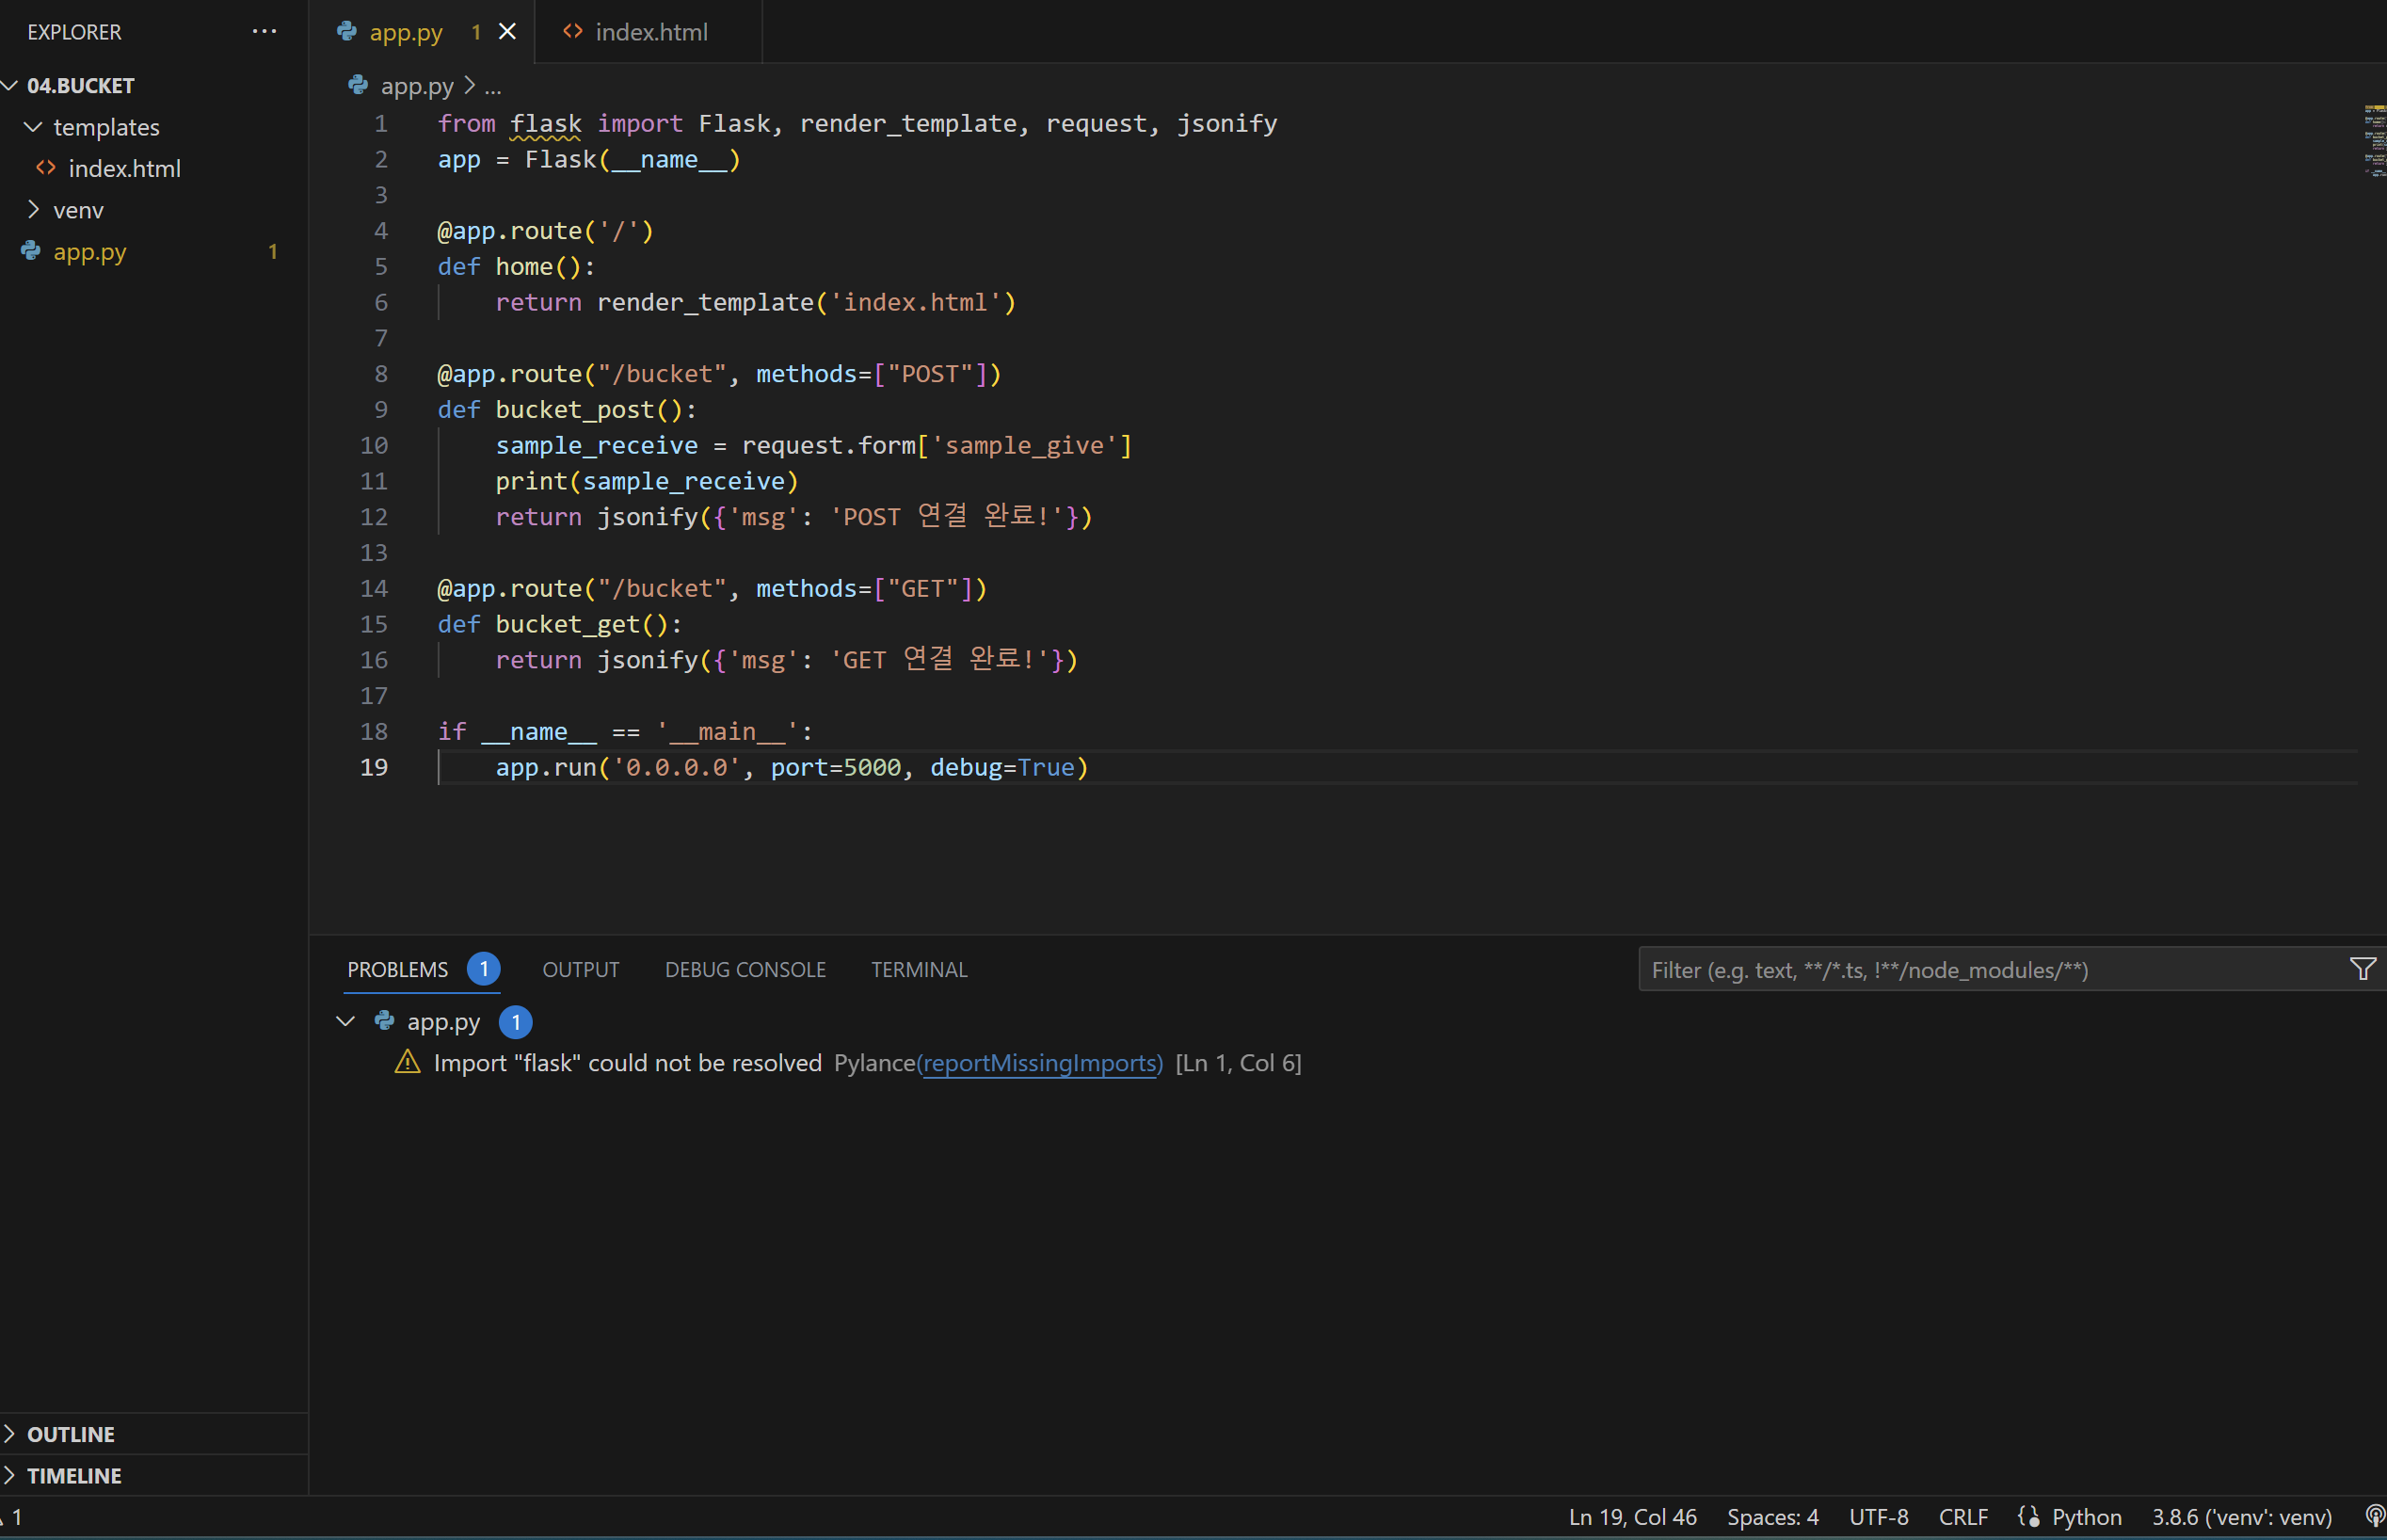Open the DEBUG CONSOLE panel tab
The width and height of the screenshot is (2387, 1540).
click(x=745, y=969)
